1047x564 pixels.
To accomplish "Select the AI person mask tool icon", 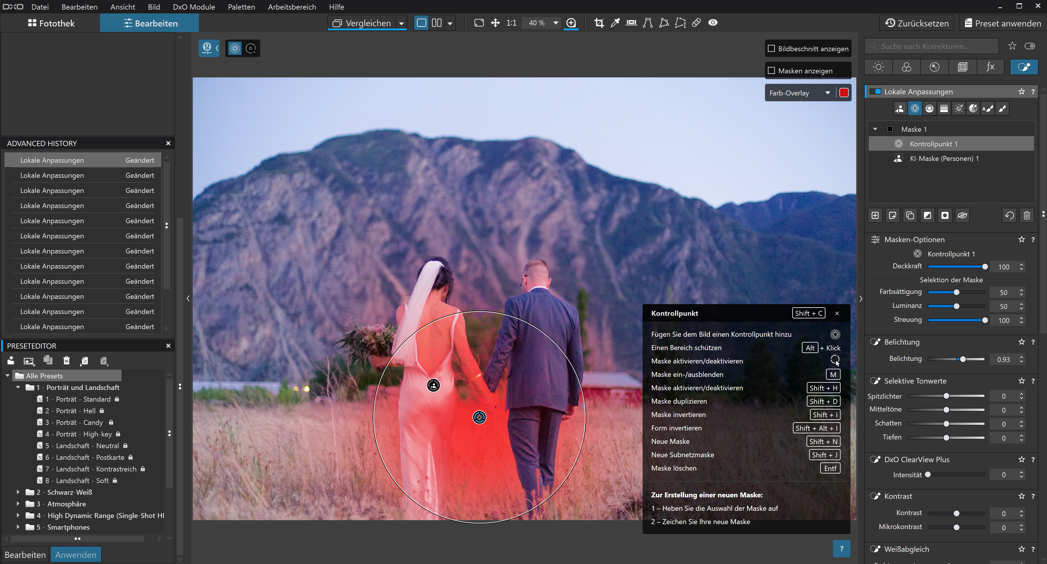I will [x=900, y=108].
